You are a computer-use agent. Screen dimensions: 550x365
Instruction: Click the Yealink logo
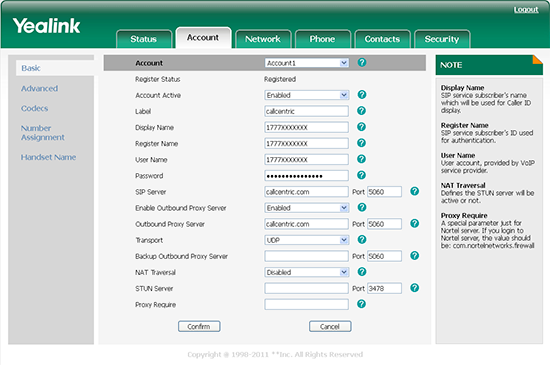[x=47, y=26]
